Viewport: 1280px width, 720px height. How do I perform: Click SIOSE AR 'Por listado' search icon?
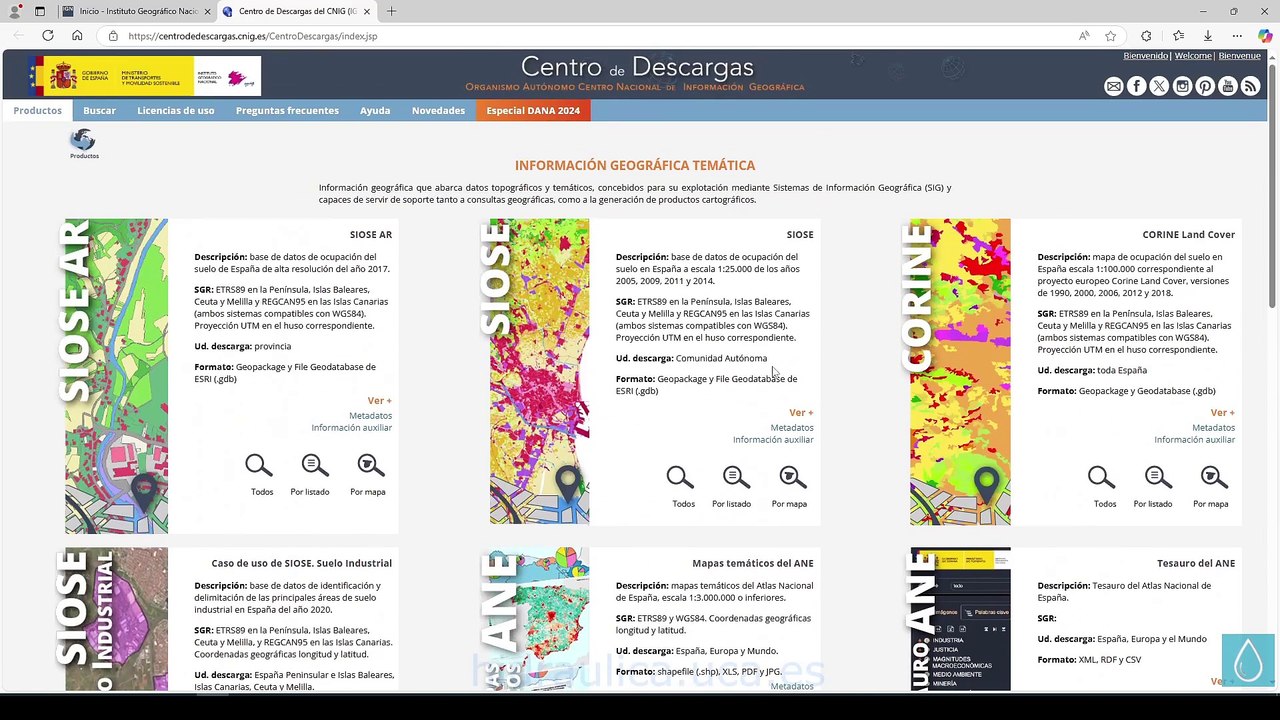pyautogui.click(x=315, y=466)
